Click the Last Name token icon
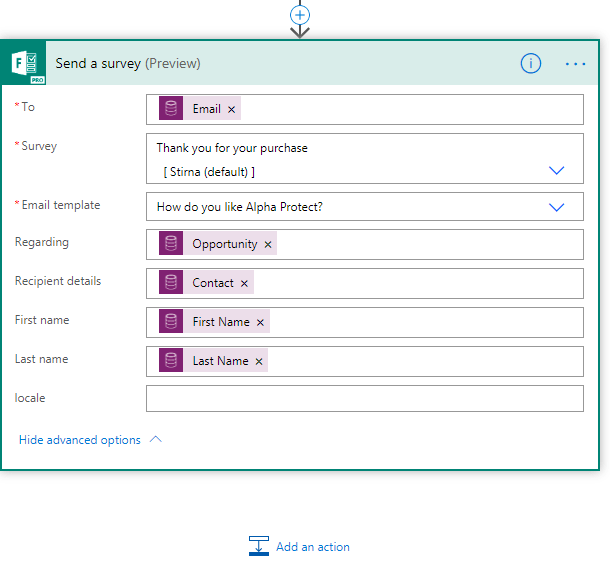 171,361
